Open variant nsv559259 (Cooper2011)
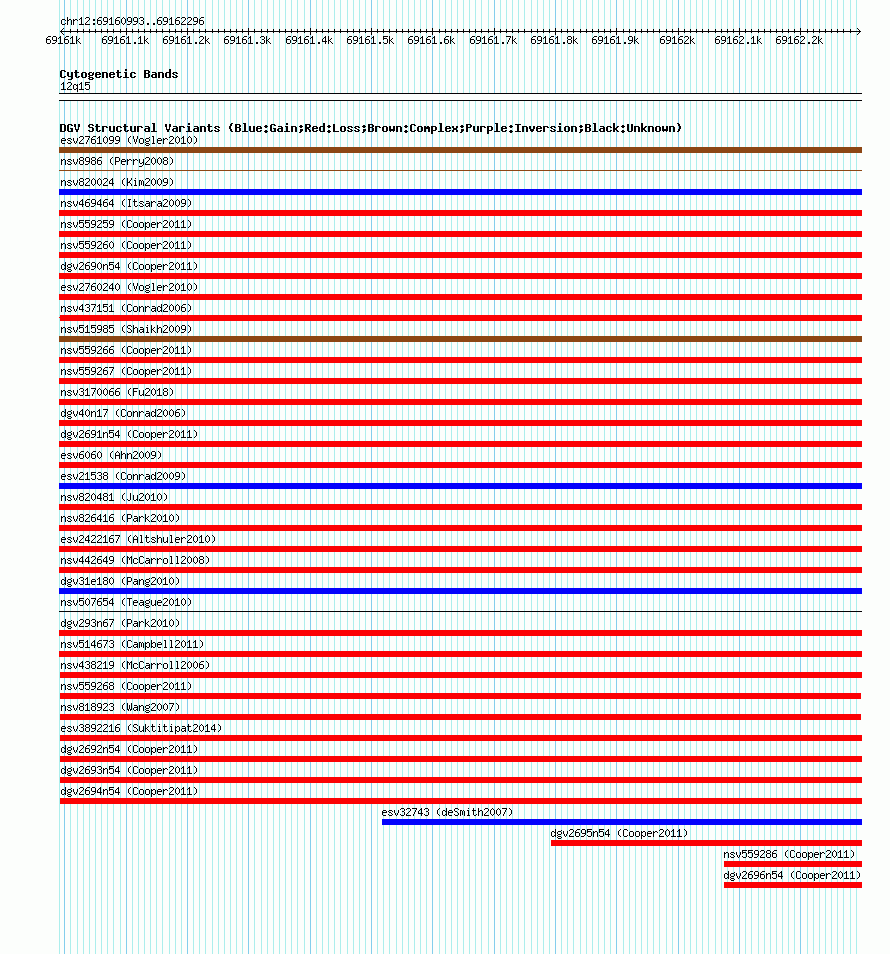890x954 pixels. click(126, 225)
